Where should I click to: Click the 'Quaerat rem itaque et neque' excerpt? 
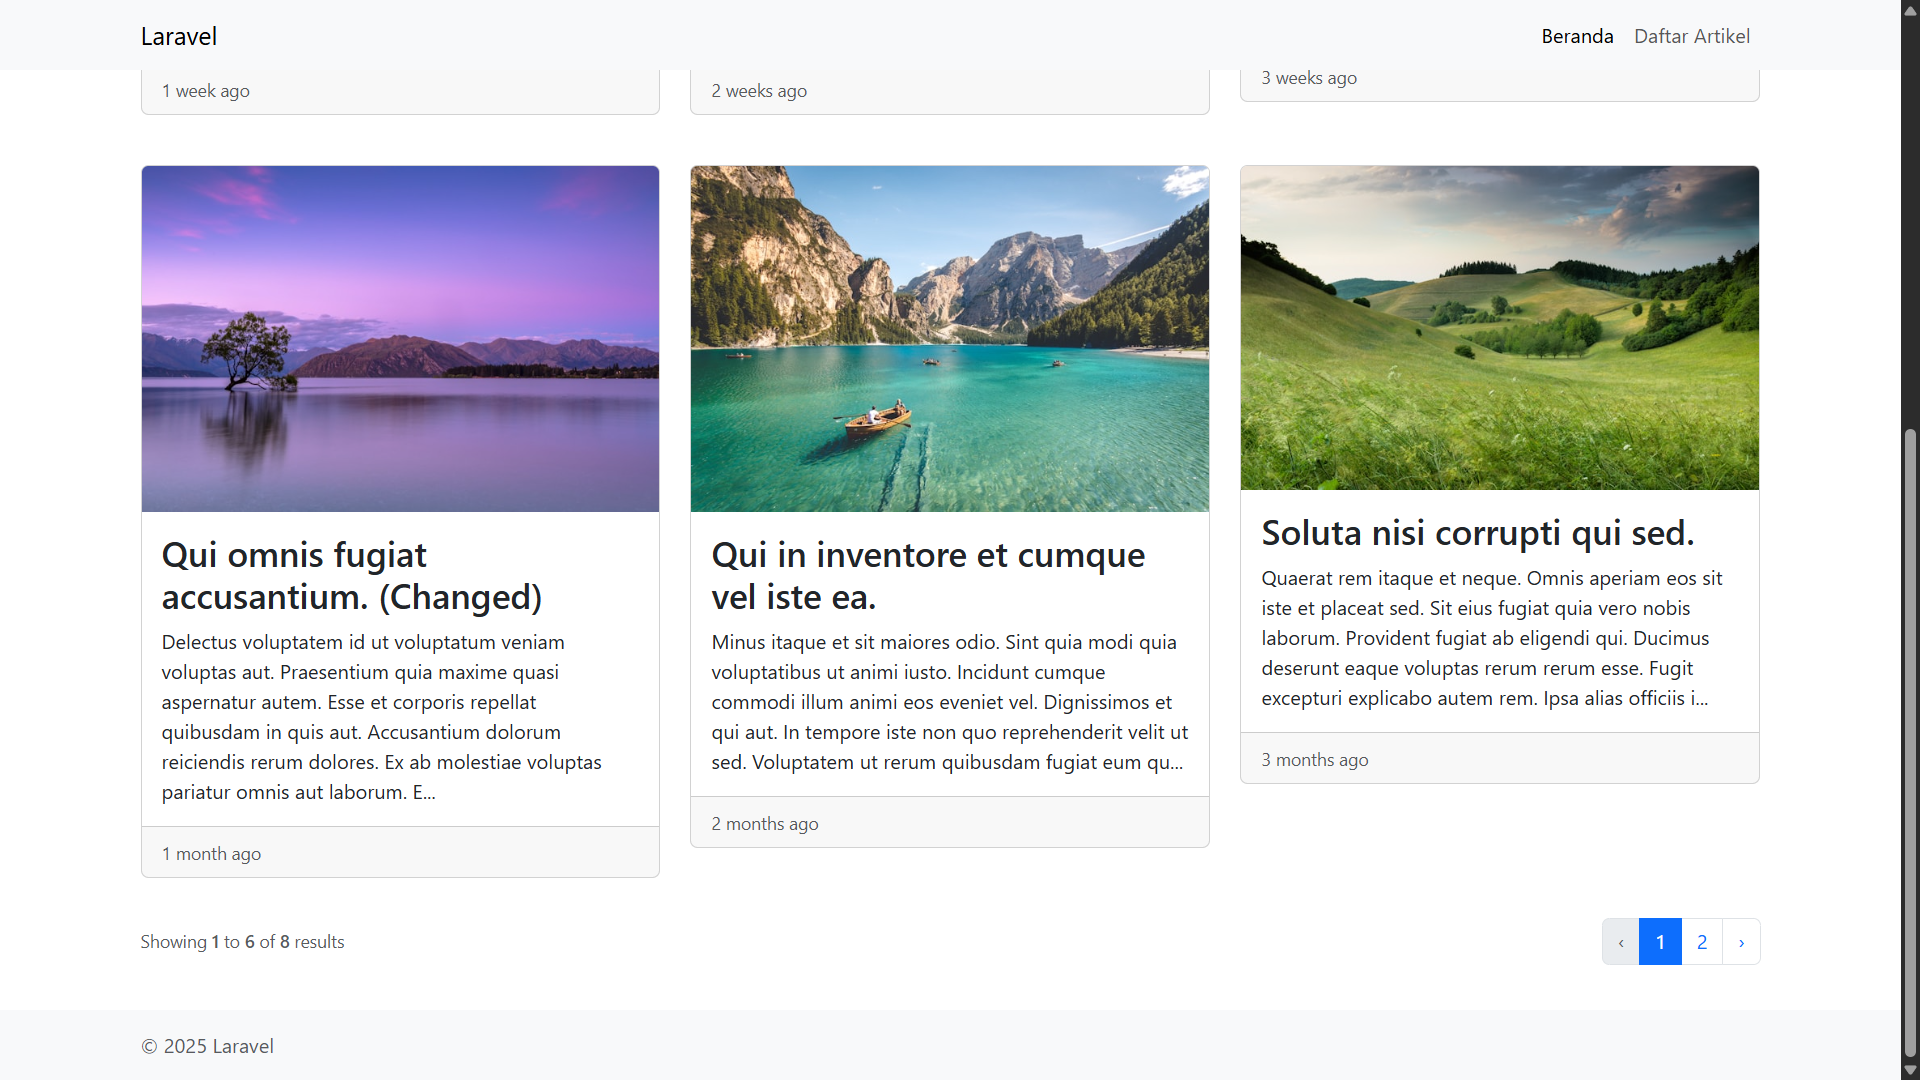pos(1491,638)
